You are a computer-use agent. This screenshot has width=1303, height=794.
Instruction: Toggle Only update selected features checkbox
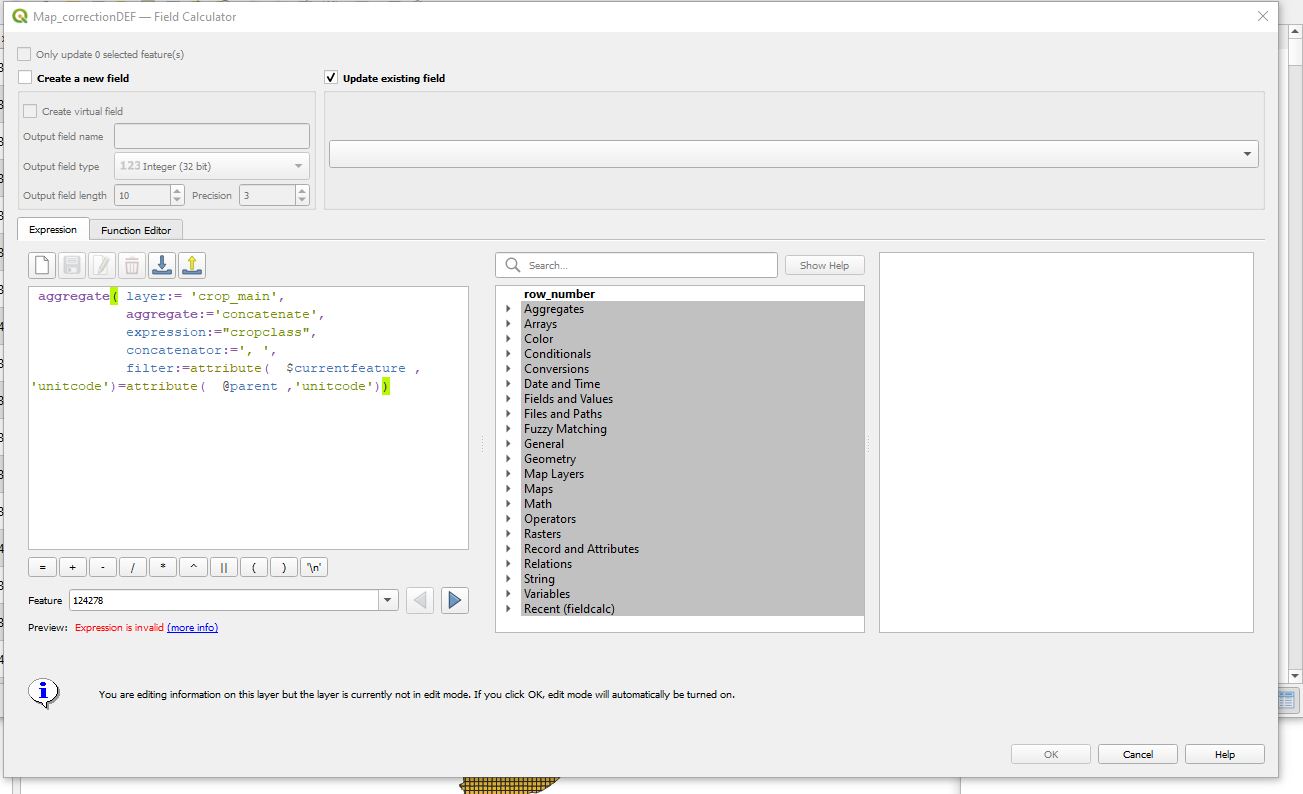(x=25, y=54)
